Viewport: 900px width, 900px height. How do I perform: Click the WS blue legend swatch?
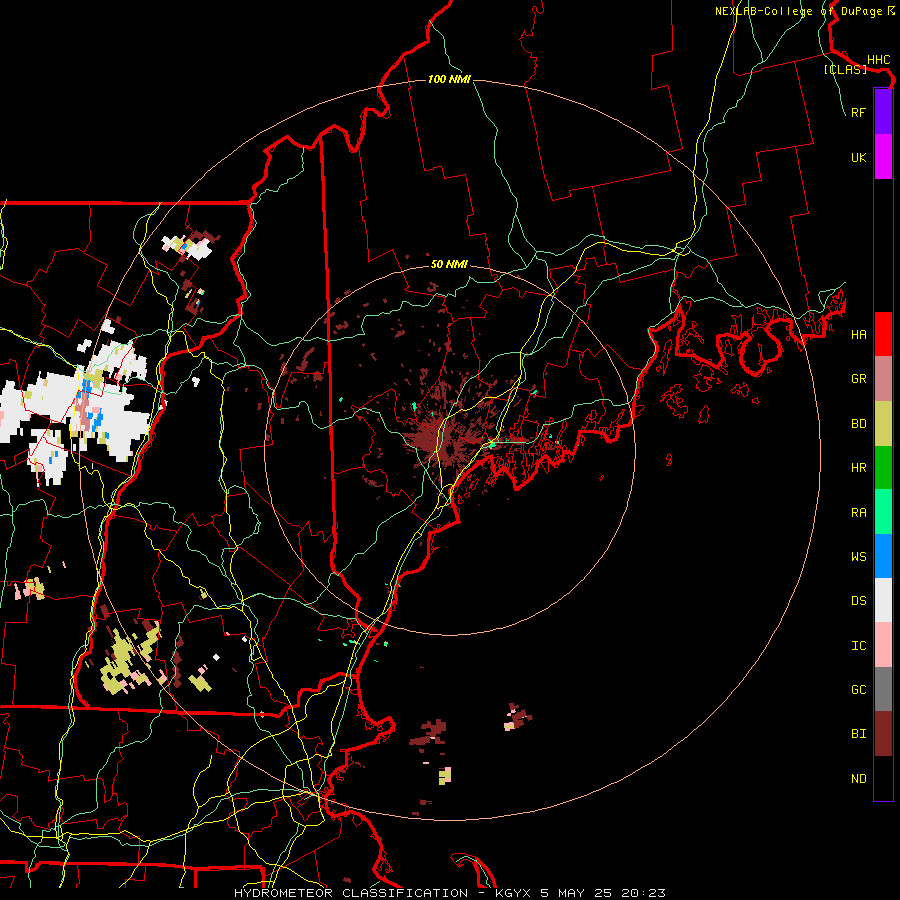point(883,556)
